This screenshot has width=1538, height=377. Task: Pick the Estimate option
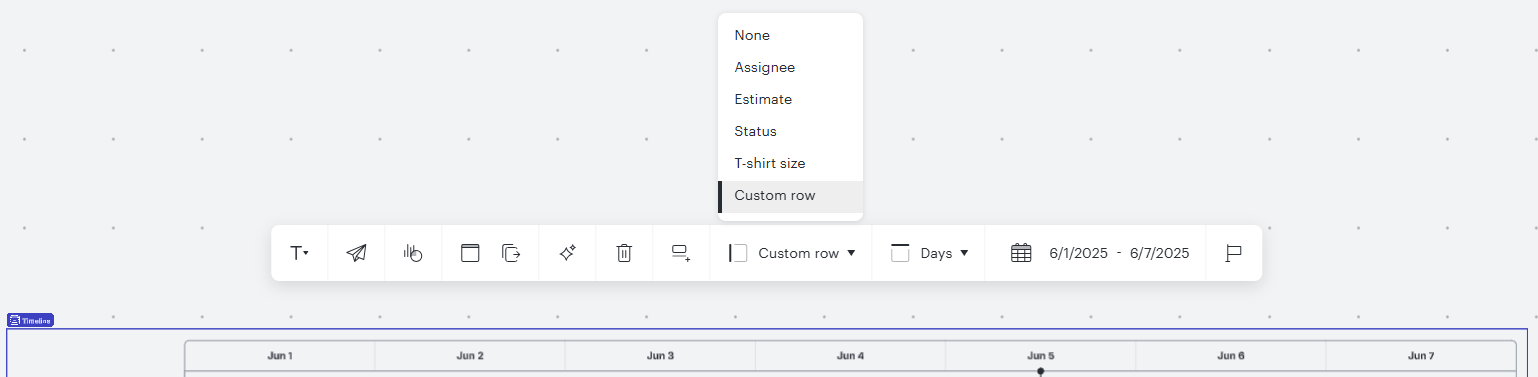[x=790, y=99]
